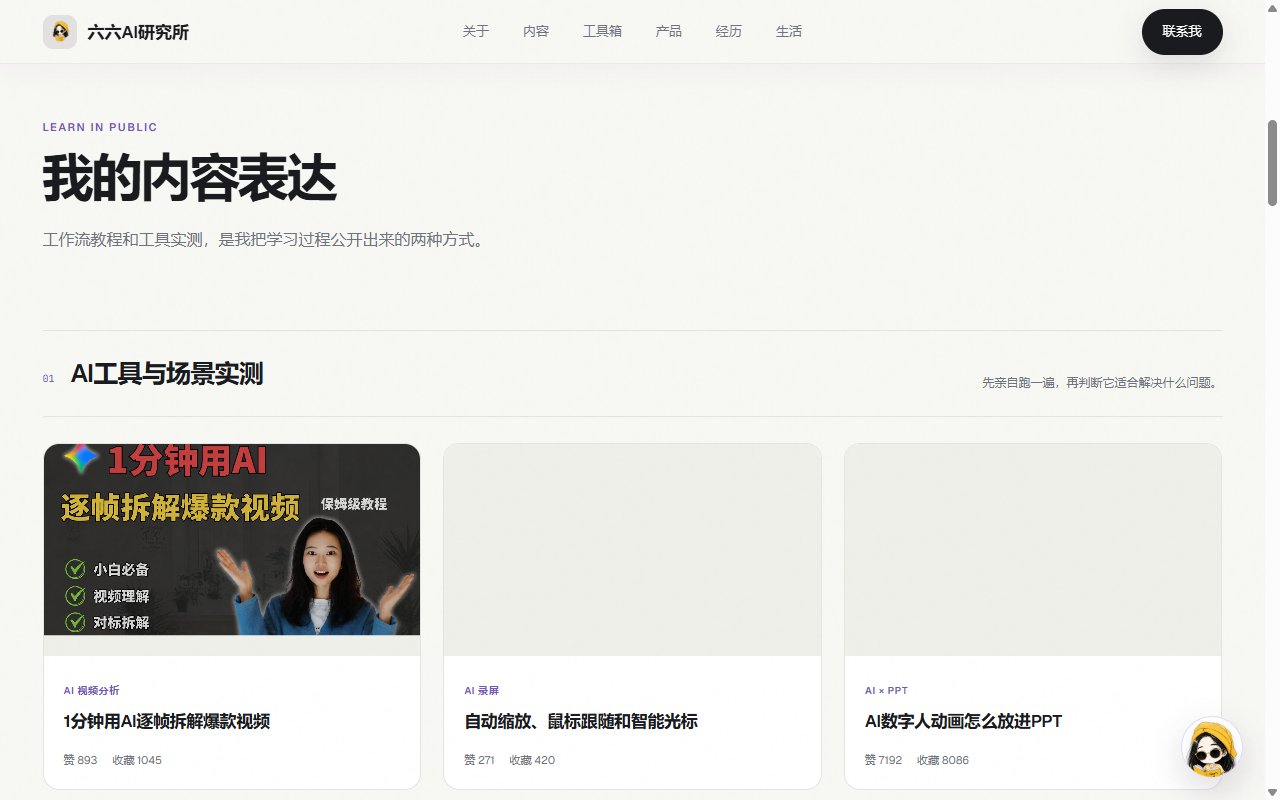
Task: Open the floating cartoon avatar chat icon
Action: [x=1211, y=747]
